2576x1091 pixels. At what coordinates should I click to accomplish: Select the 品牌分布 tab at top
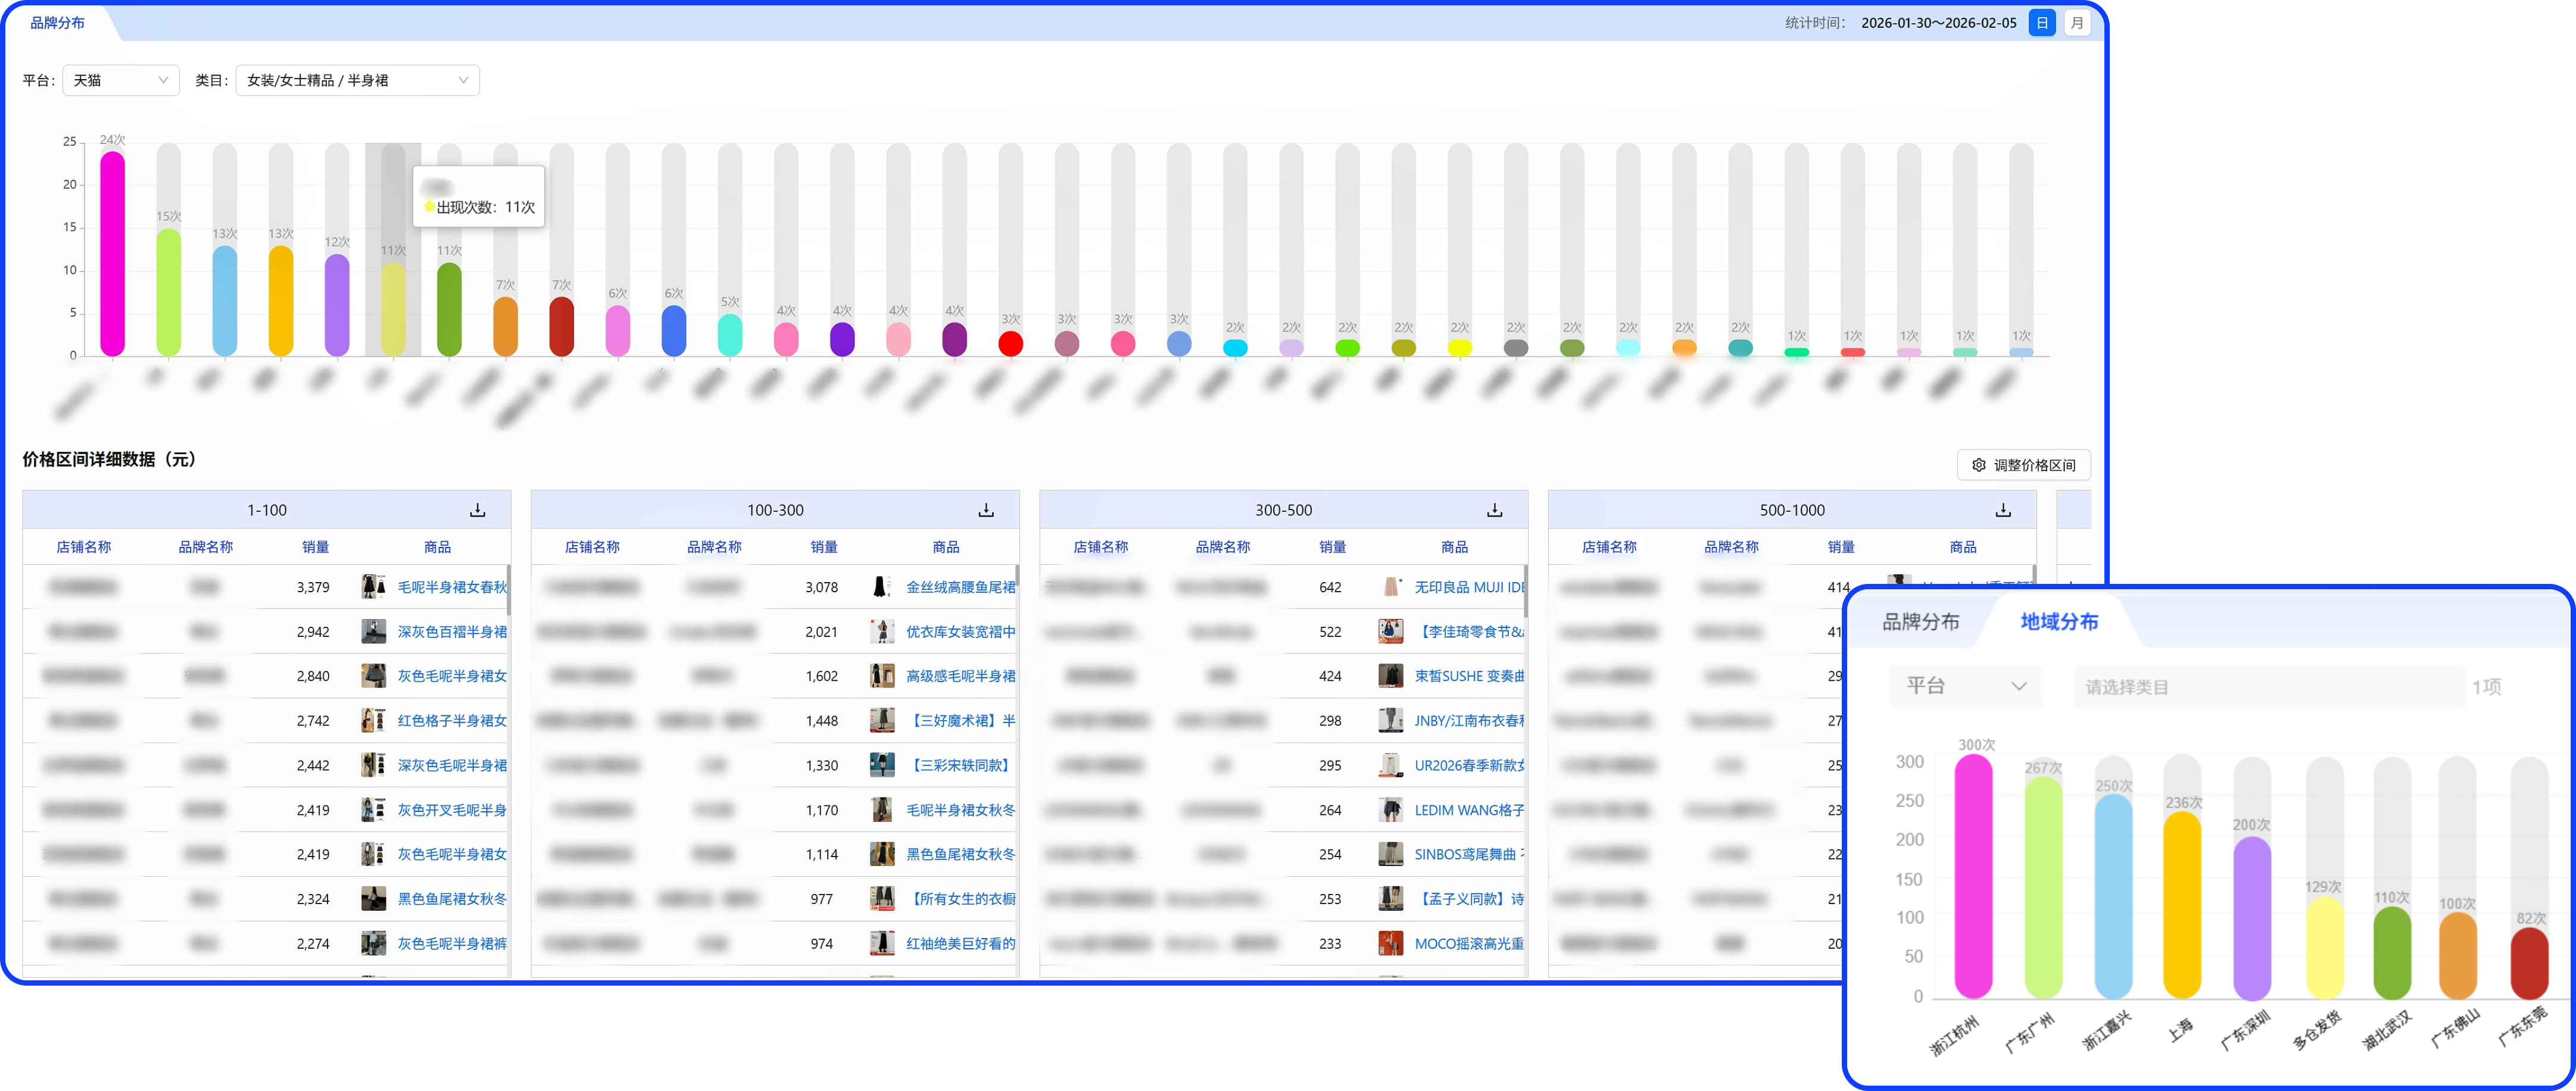click(57, 23)
